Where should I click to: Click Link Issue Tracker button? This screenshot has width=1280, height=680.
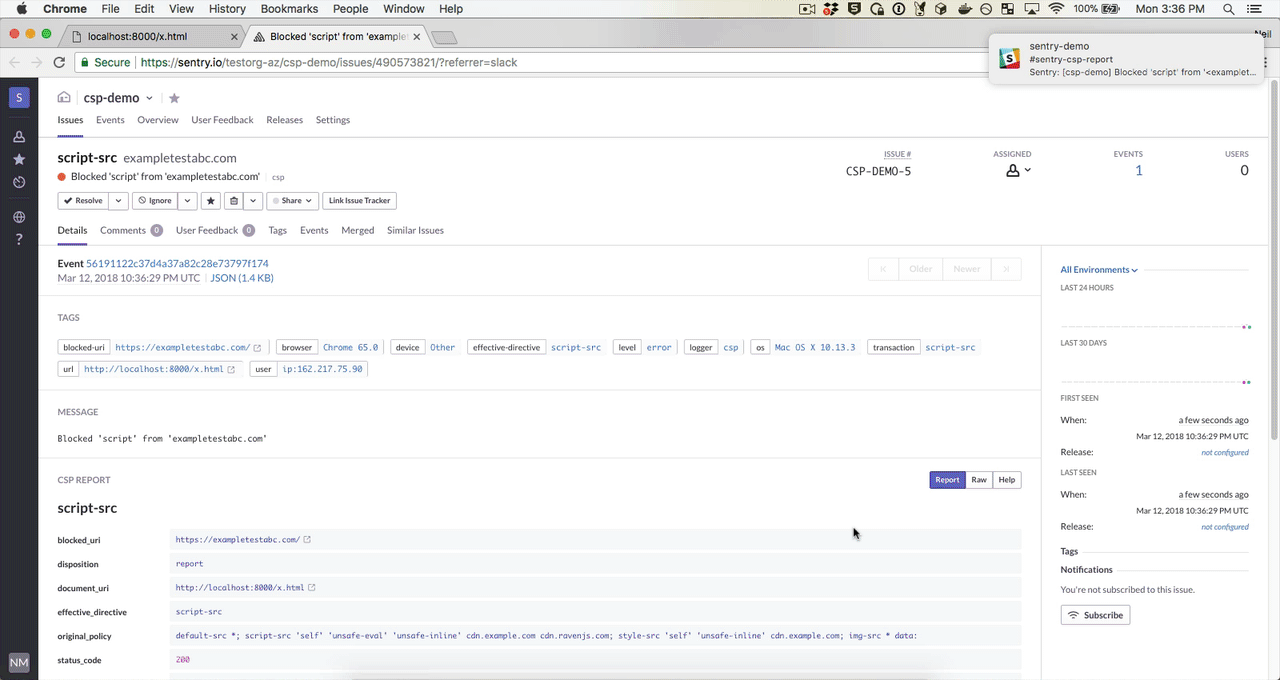coord(360,201)
